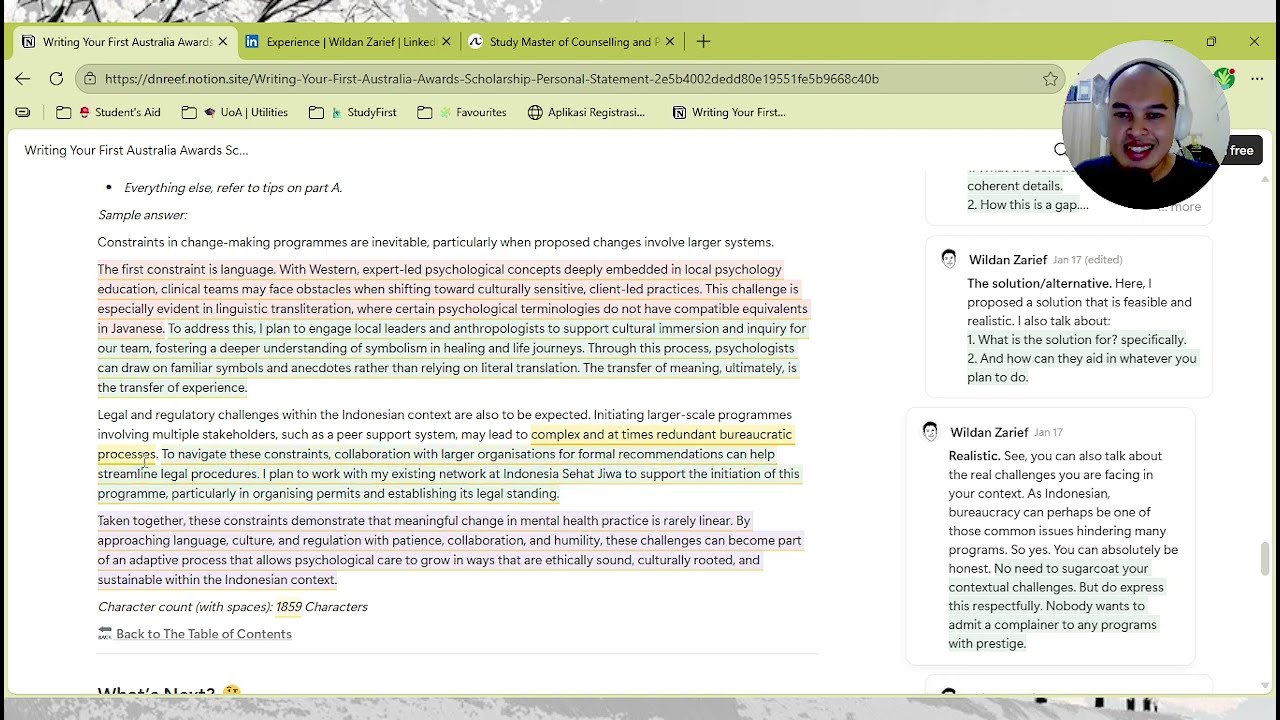Viewport: 1280px width, 720px height.
Task: Bookmark this page with the star icon
Action: tap(1050, 79)
